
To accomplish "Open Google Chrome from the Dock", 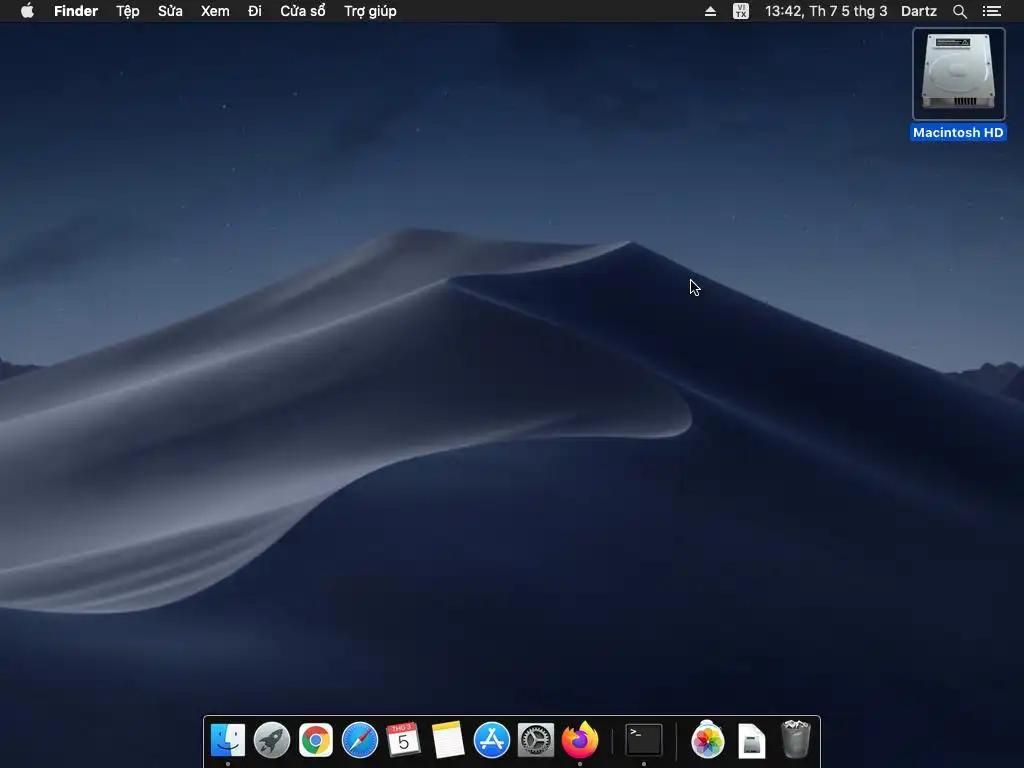I will coord(315,740).
